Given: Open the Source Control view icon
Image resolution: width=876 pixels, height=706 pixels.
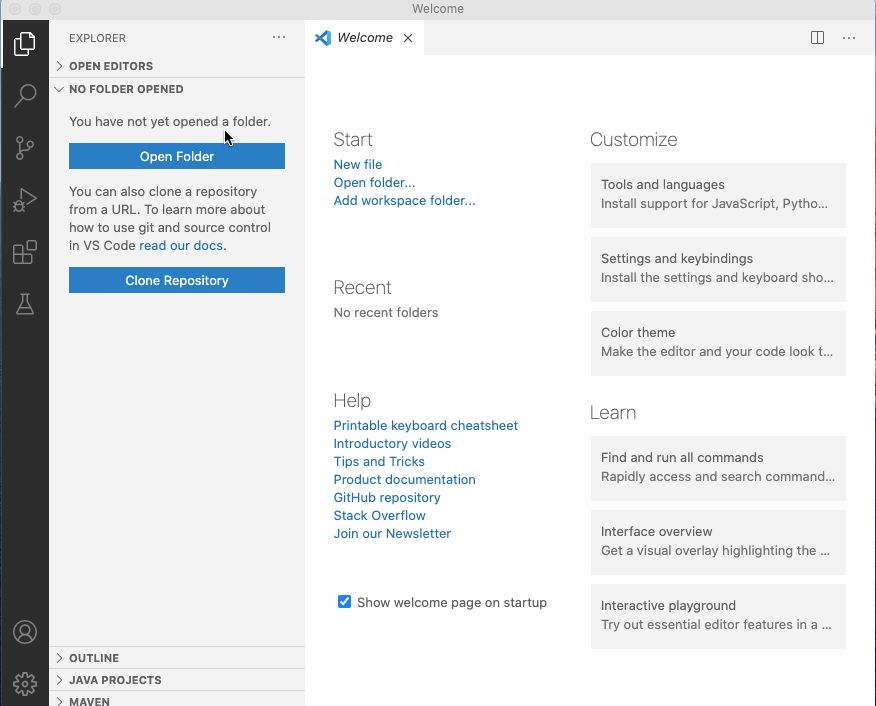Looking at the screenshot, I should (25, 148).
